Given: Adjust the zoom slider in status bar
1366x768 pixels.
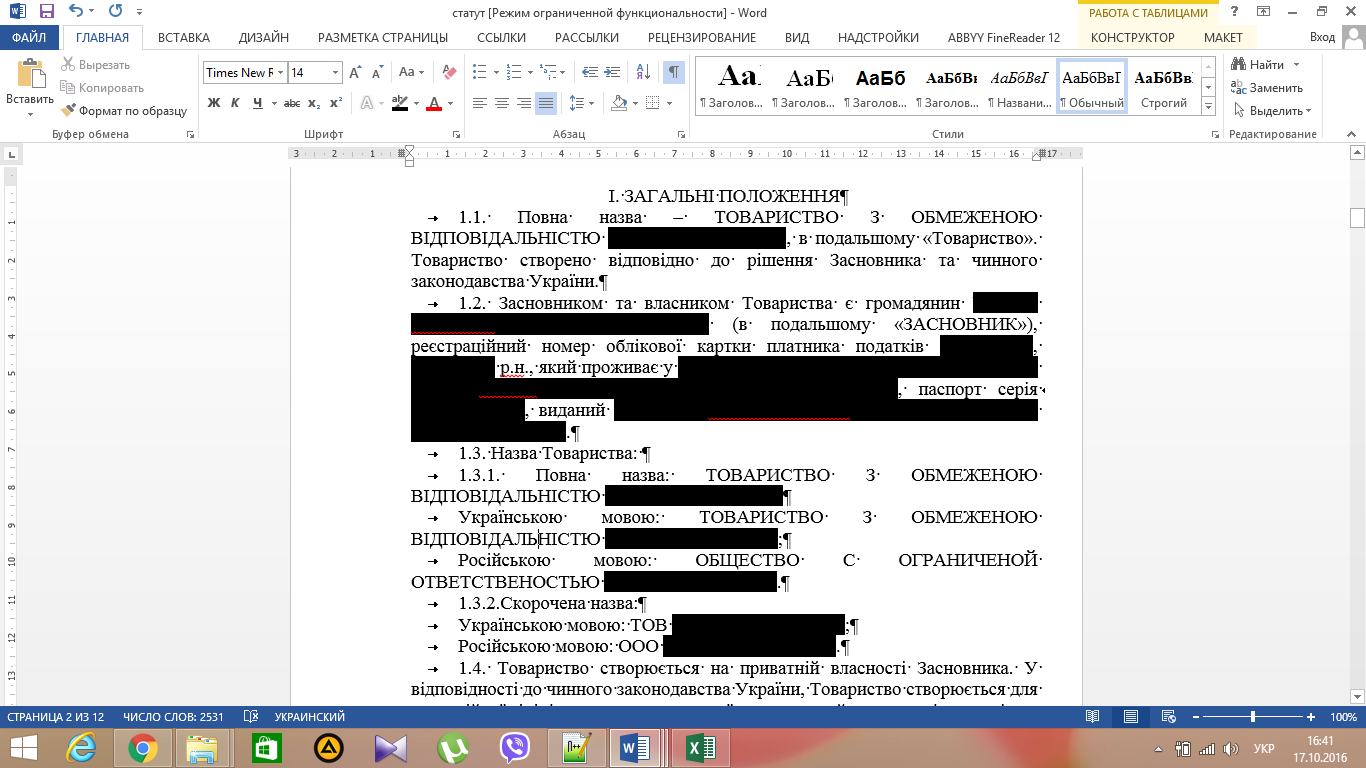Looking at the screenshot, I should (1253, 717).
